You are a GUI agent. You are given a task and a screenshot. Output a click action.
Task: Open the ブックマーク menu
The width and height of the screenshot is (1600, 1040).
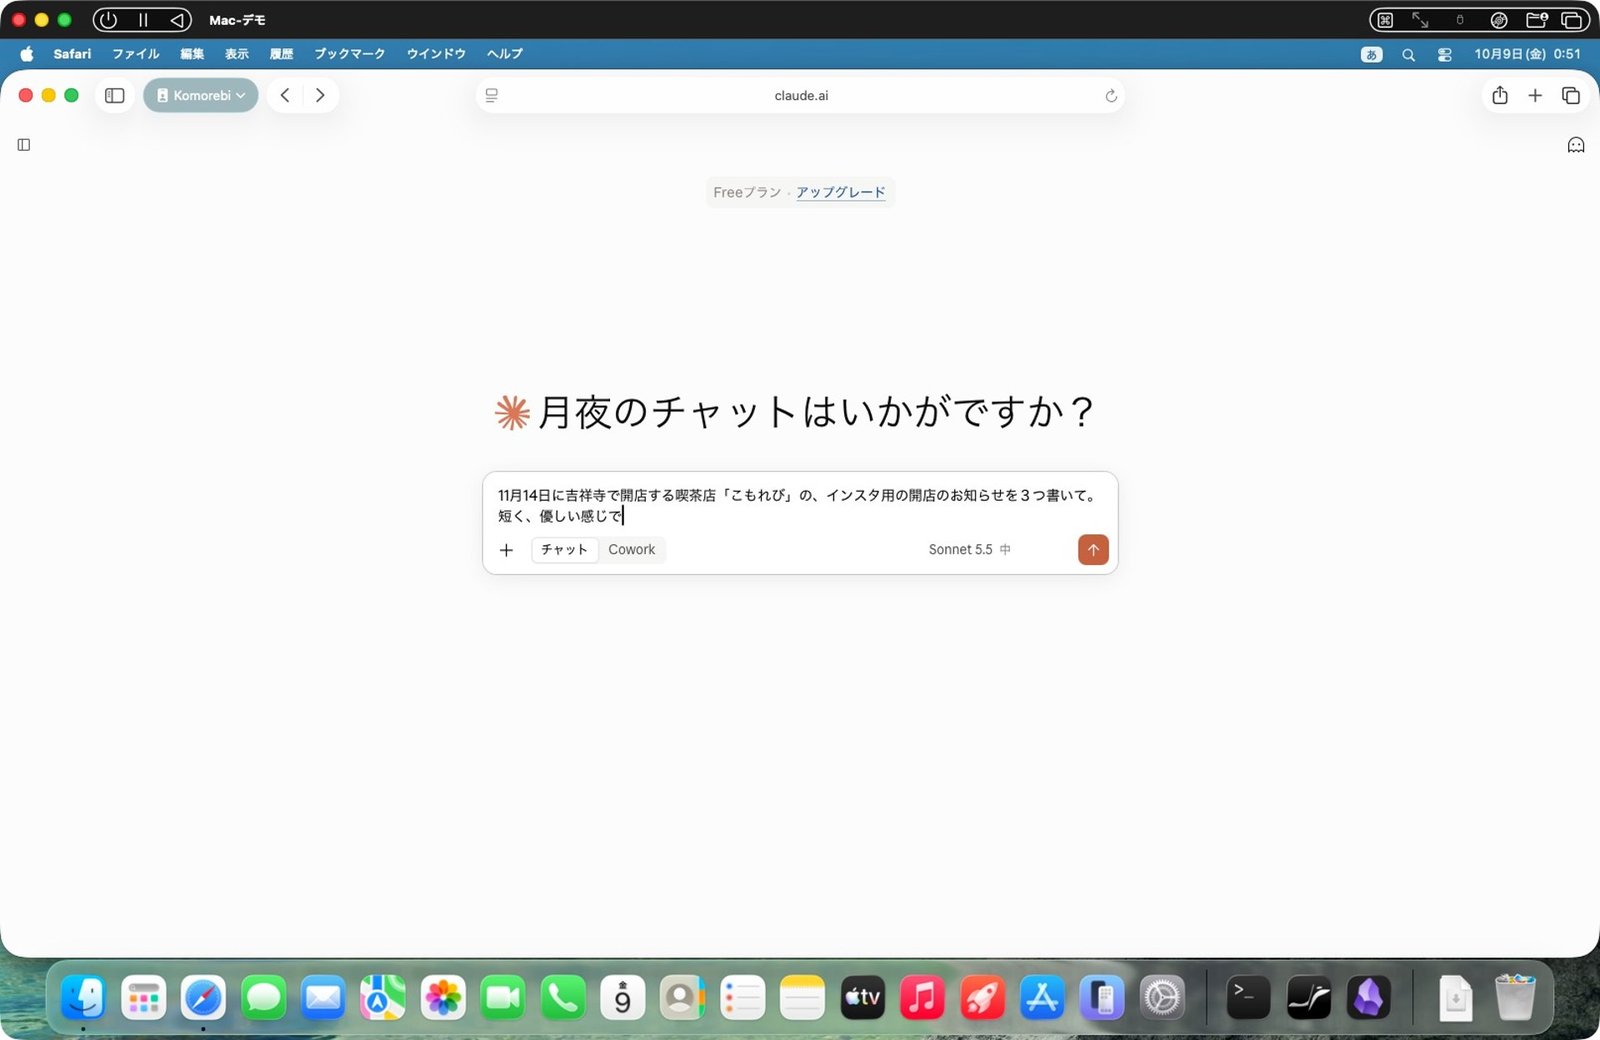350,54
